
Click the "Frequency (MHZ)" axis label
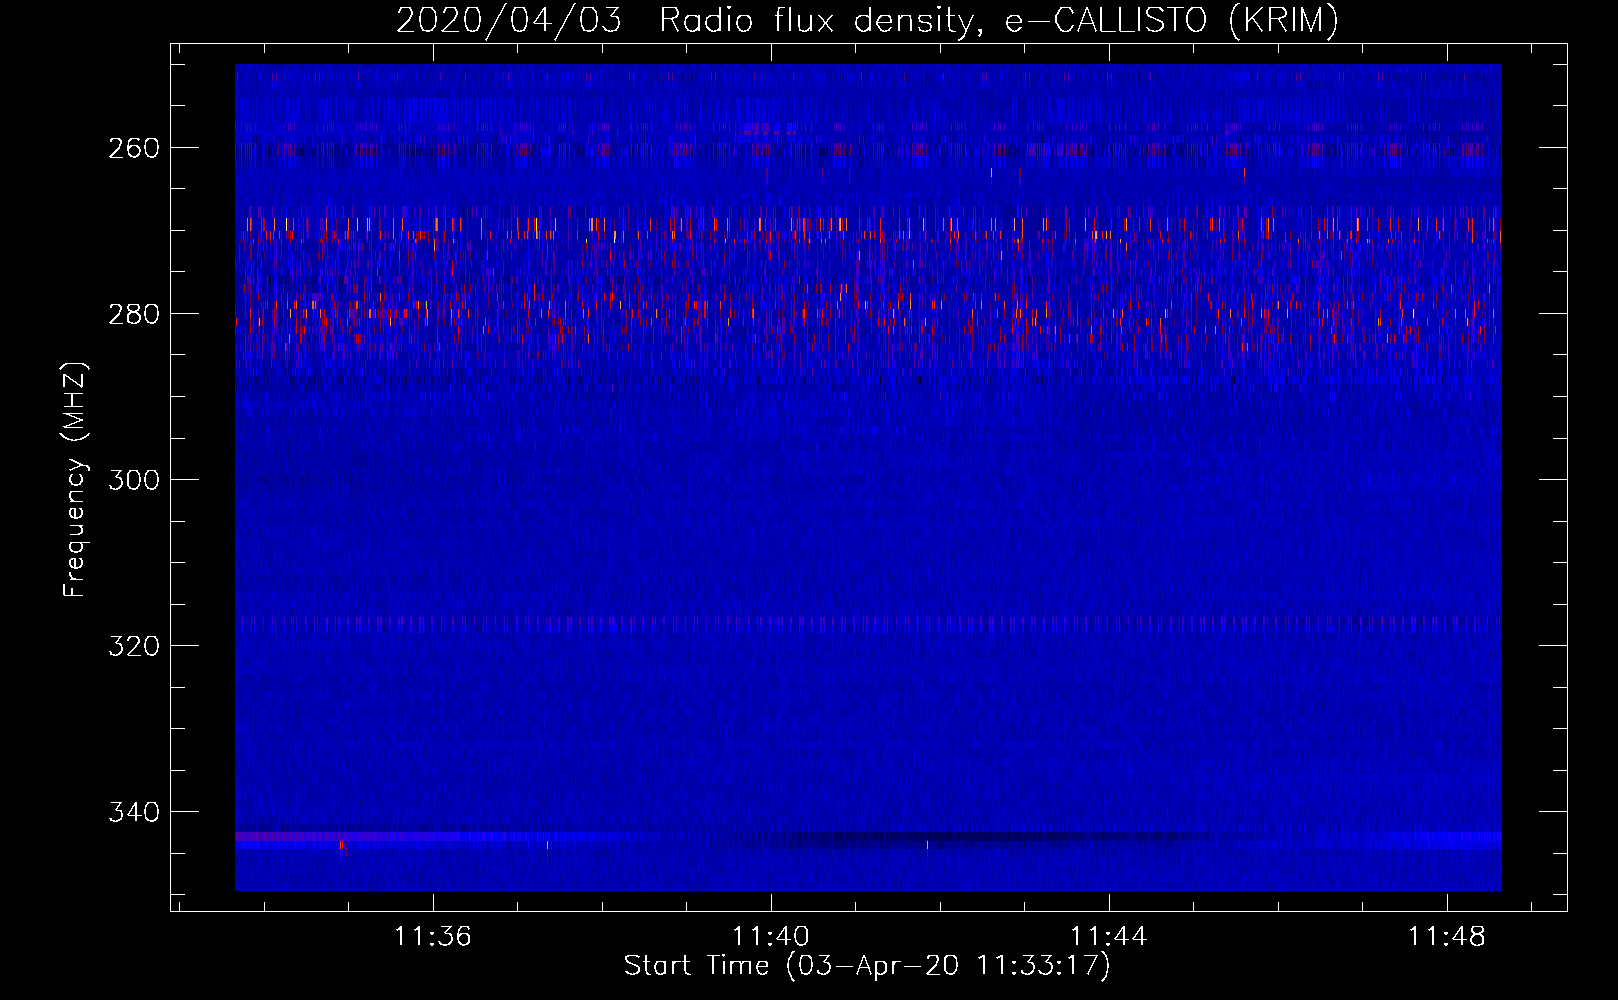click(x=75, y=480)
